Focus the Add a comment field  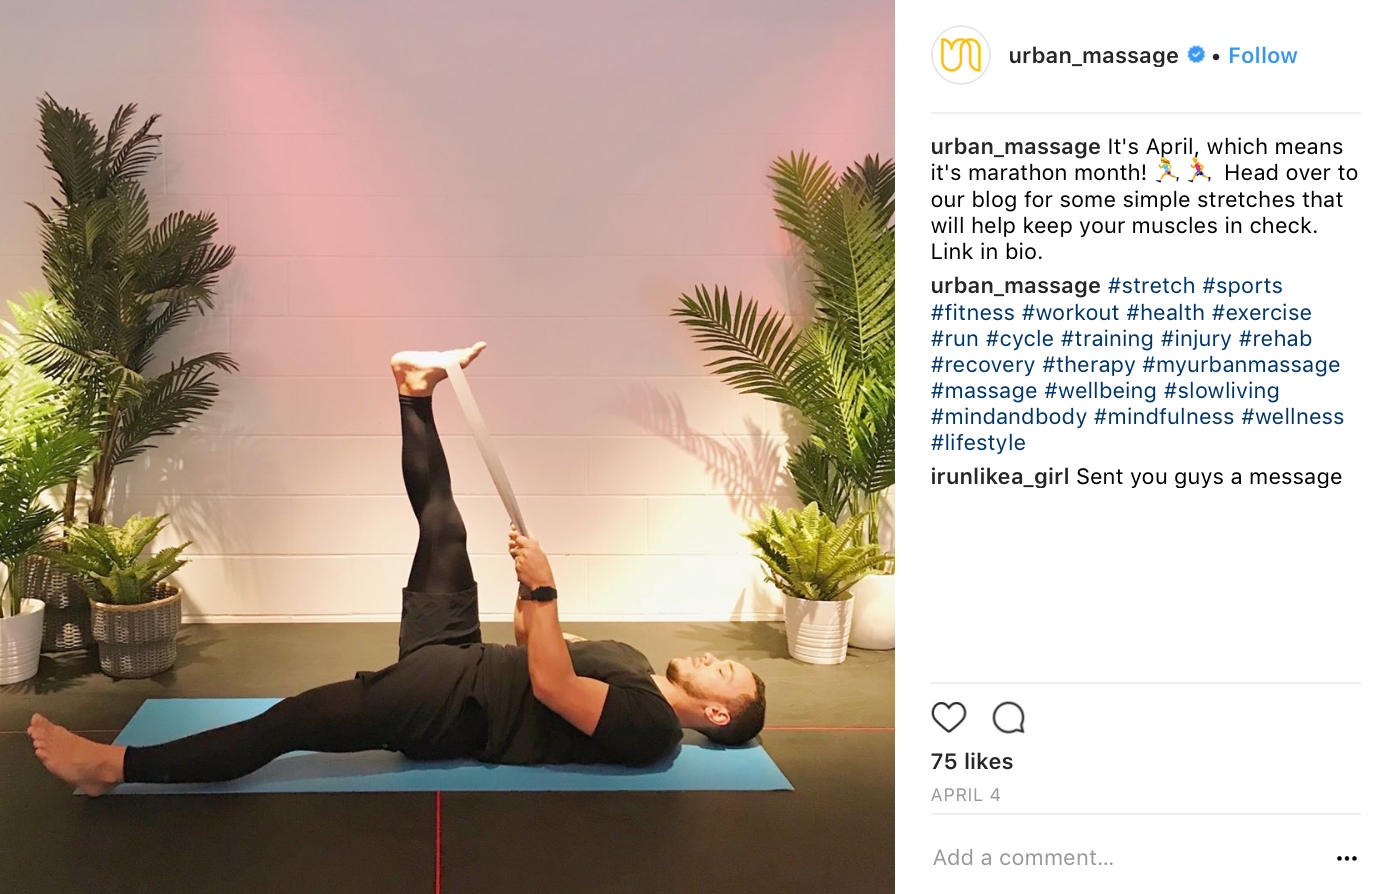(1125, 858)
